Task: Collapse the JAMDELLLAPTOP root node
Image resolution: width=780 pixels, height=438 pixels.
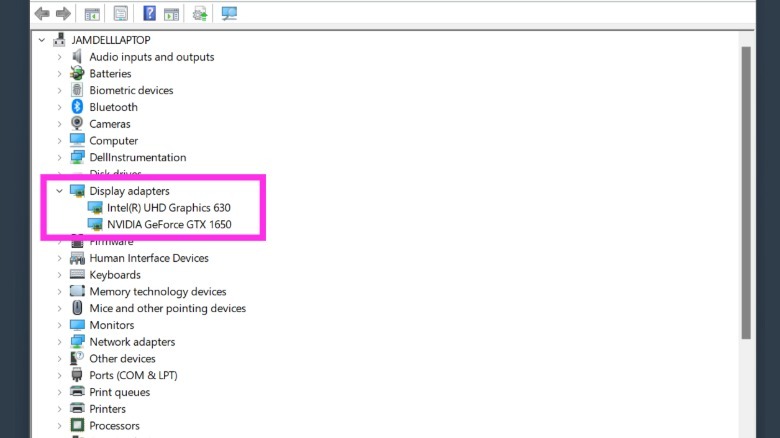Action: (42, 40)
